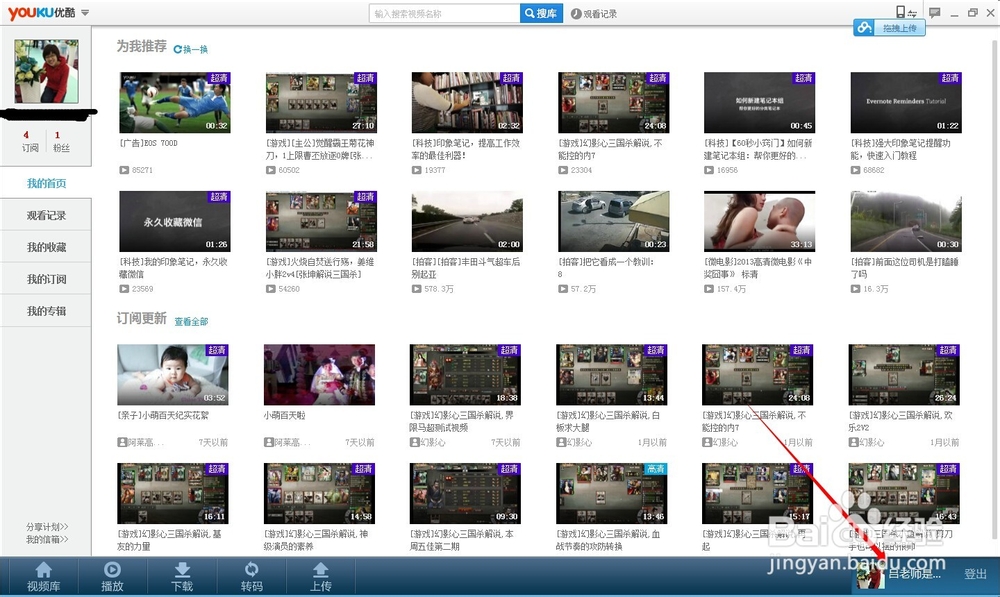Select 我的专辑 in sidebar

pyautogui.click(x=46, y=311)
